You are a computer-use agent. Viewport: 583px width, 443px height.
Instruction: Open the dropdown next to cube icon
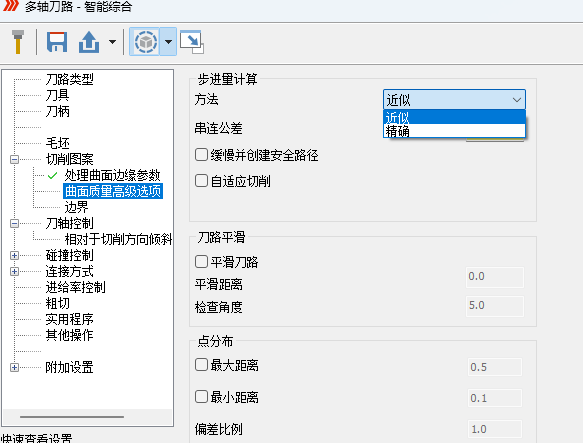[168, 42]
